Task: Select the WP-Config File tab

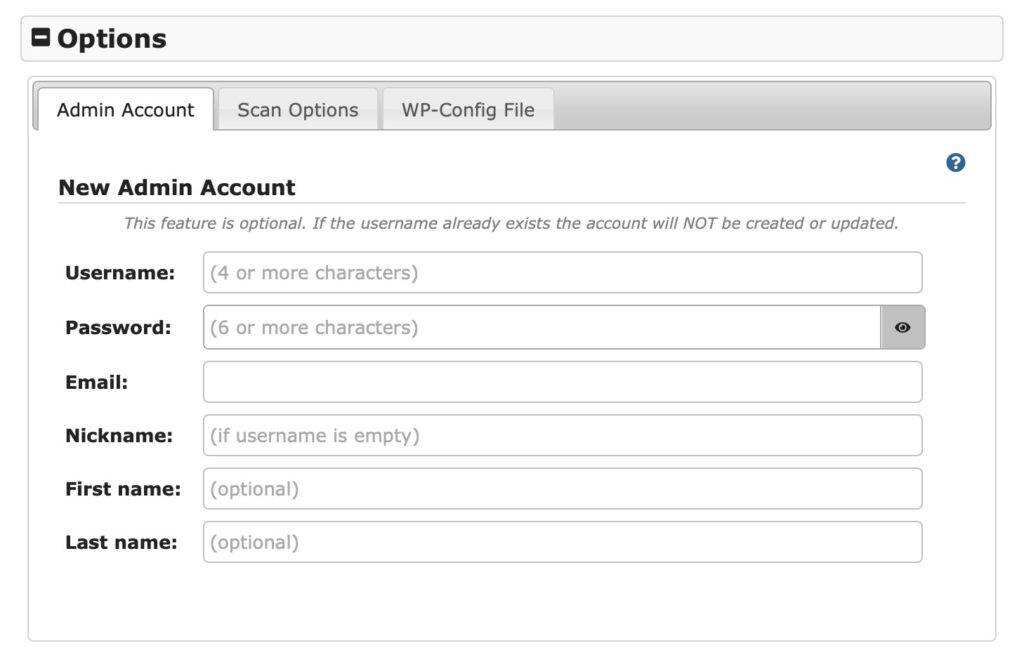Action: coord(468,110)
